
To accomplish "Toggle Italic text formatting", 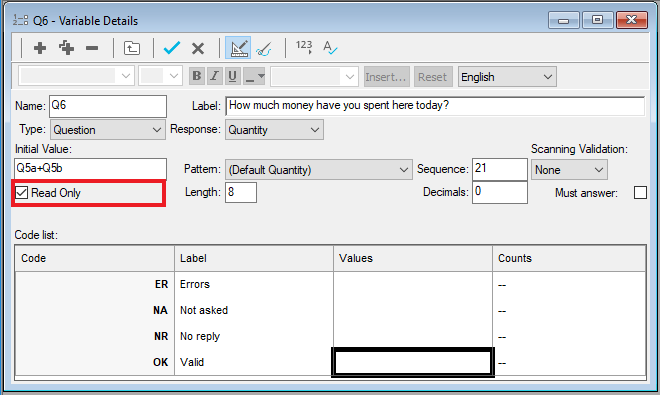I will [x=215, y=76].
